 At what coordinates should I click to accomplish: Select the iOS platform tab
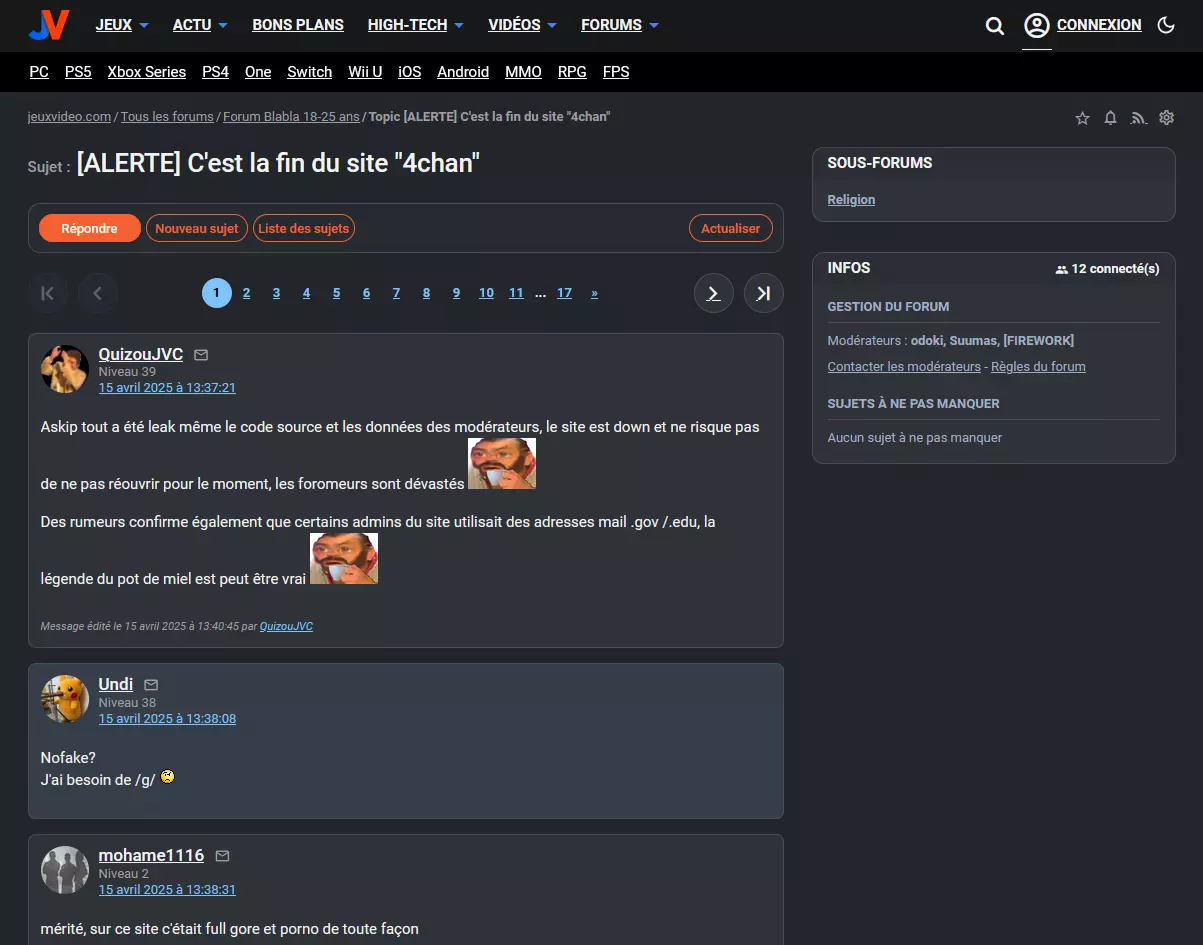[409, 72]
